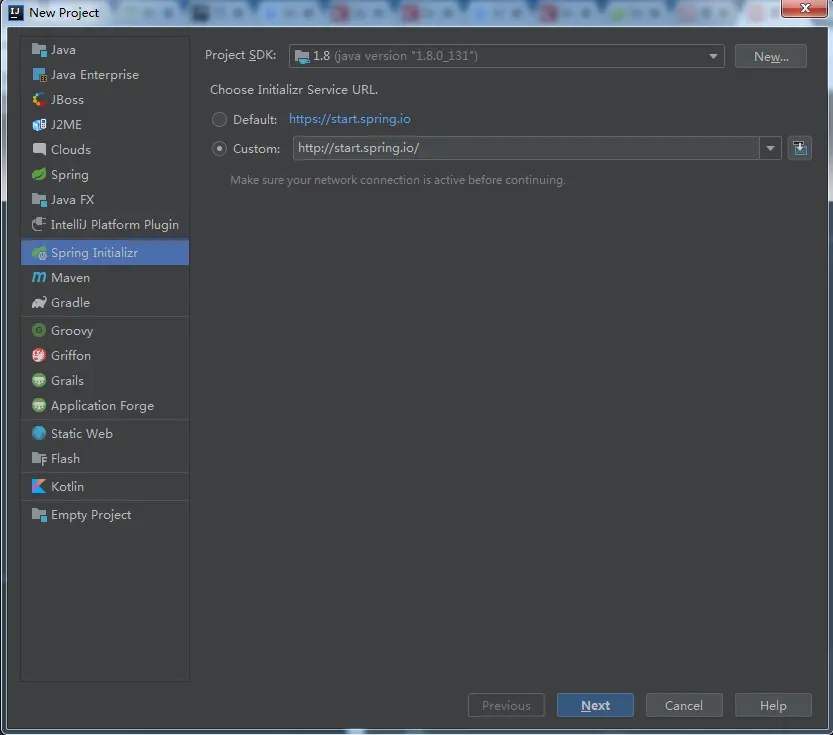Select Spring Initializr list entry
Screen dimensions: 833x735
pyautogui.click(x=105, y=253)
